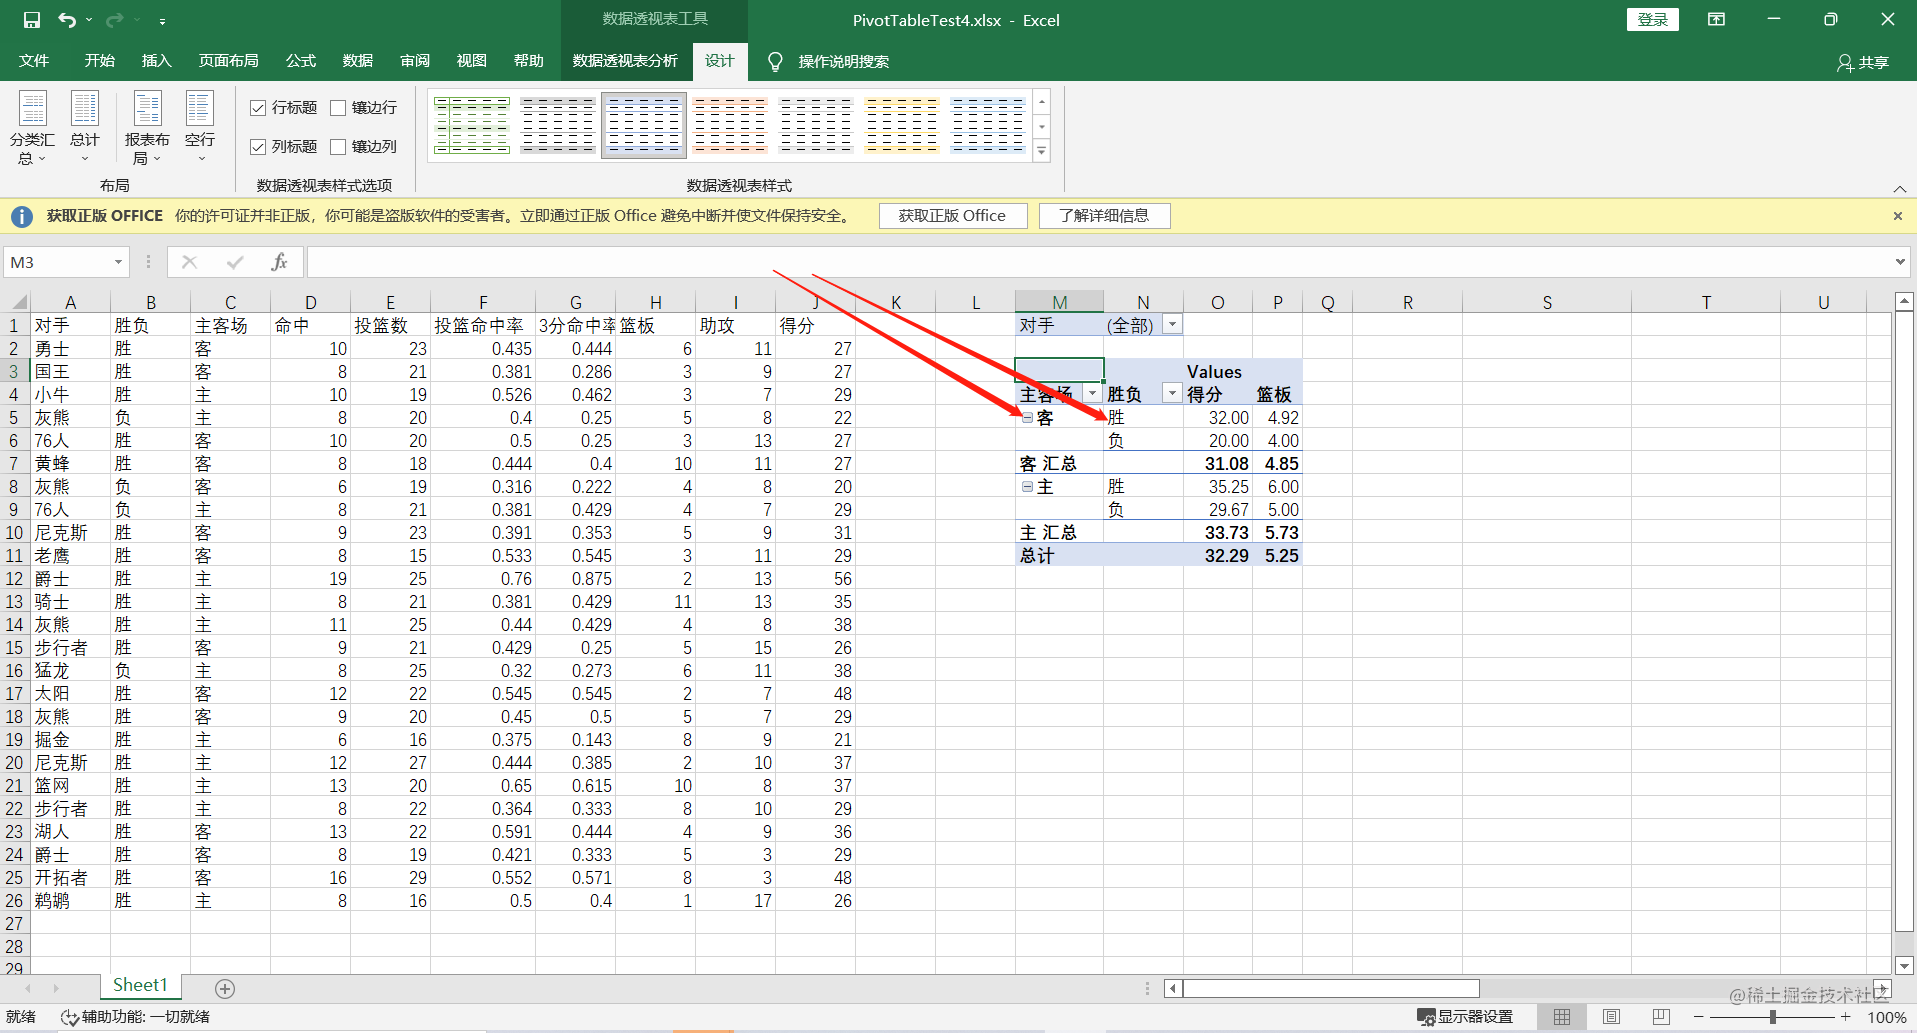This screenshot has width=1917, height=1033.
Task: Enable the 镶边行 checkbox
Action: (x=338, y=107)
